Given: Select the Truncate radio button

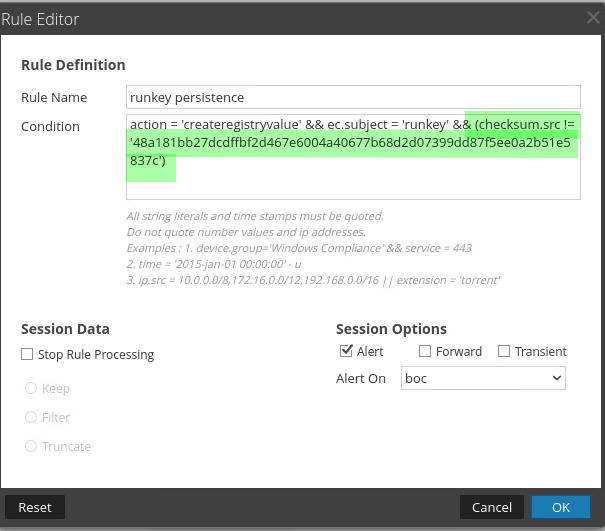Looking at the screenshot, I should [x=31, y=446].
